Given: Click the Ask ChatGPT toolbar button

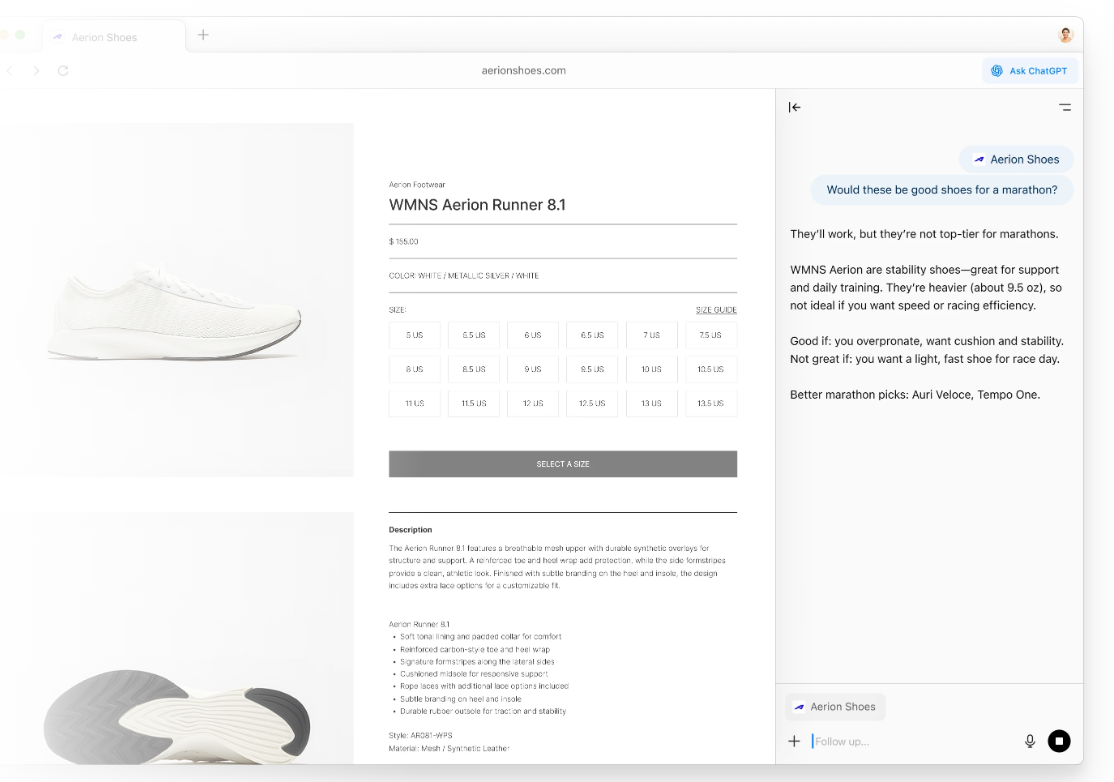Looking at the screenshot, I should [1029, 71].
